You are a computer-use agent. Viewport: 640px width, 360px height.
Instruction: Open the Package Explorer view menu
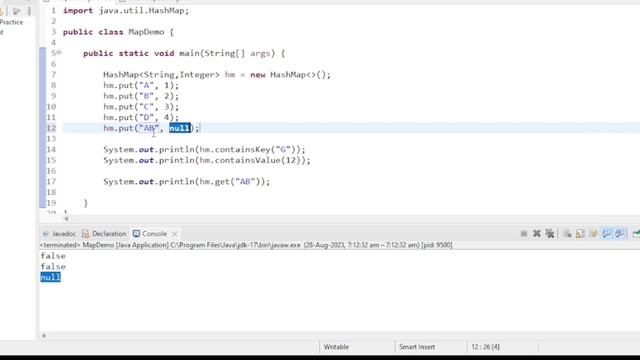[29, 11]
